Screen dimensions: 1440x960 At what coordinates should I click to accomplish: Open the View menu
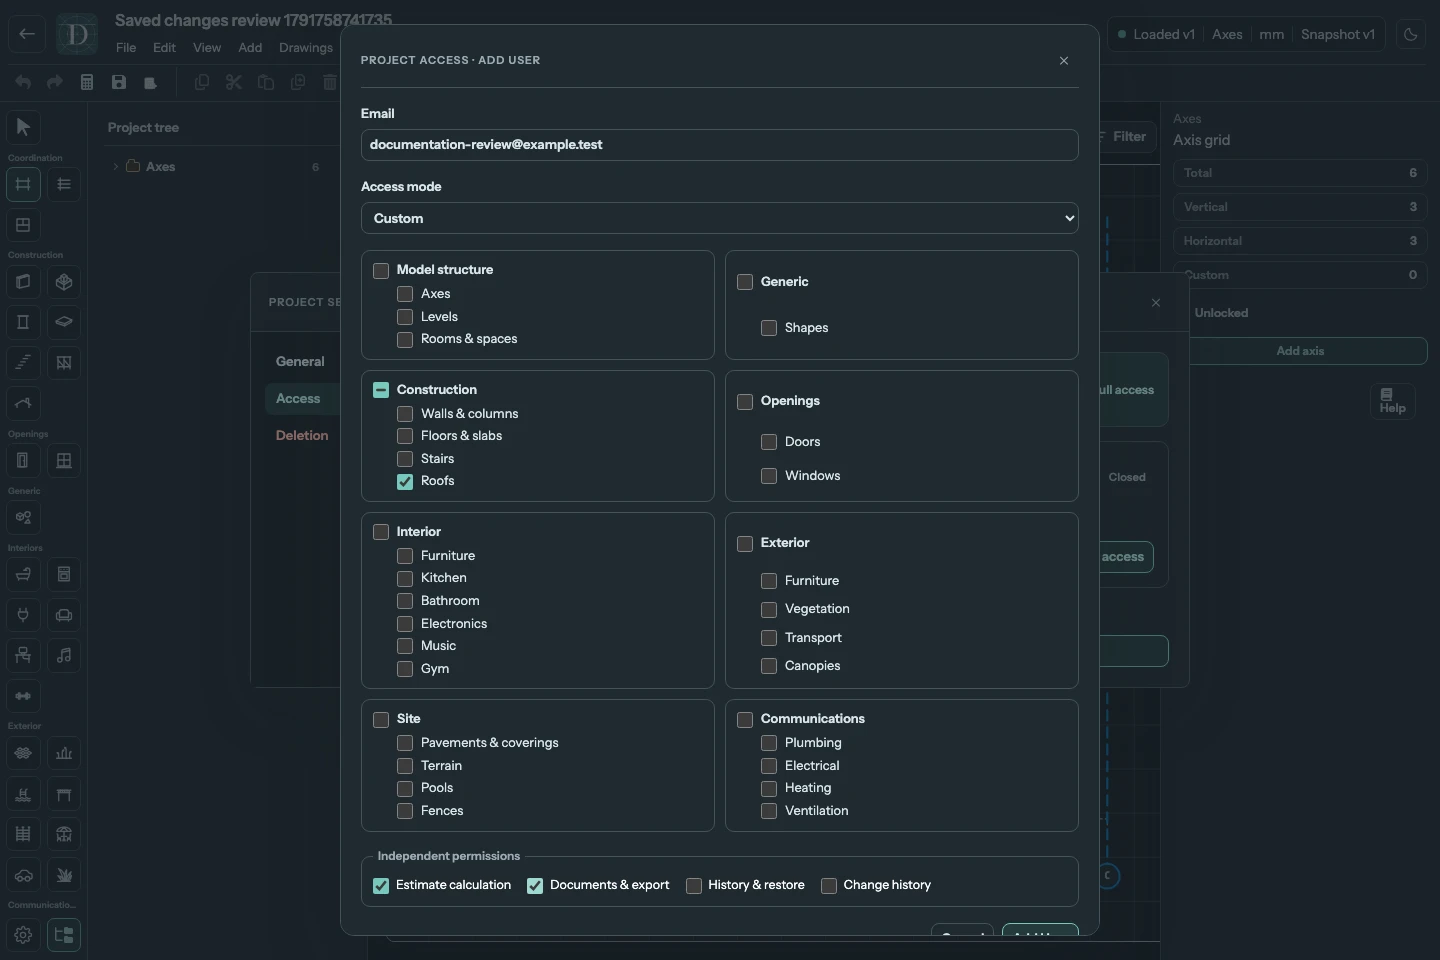coord(207,47)
